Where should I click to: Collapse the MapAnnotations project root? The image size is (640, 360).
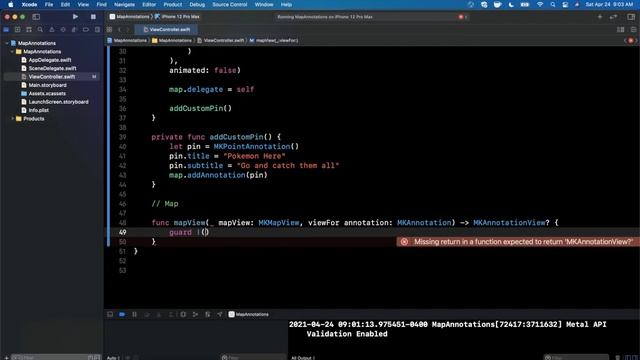pos(7,43)
